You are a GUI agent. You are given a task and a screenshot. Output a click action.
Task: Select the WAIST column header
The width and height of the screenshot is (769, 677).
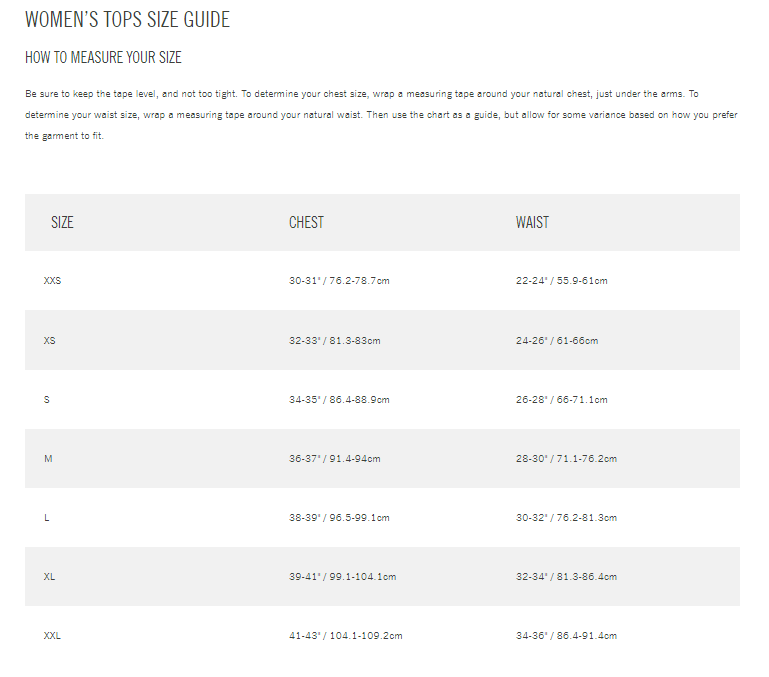(532, 223)
